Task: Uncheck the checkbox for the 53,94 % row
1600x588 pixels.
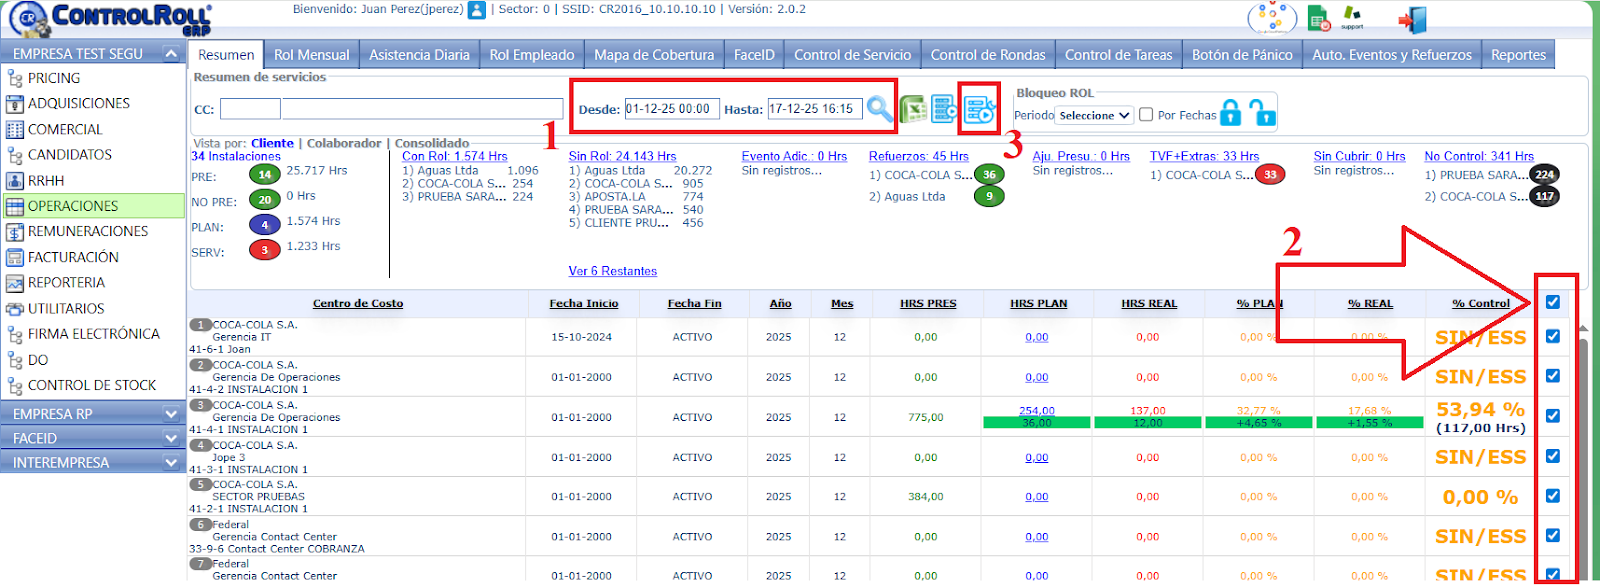Action: [1553, 416]
